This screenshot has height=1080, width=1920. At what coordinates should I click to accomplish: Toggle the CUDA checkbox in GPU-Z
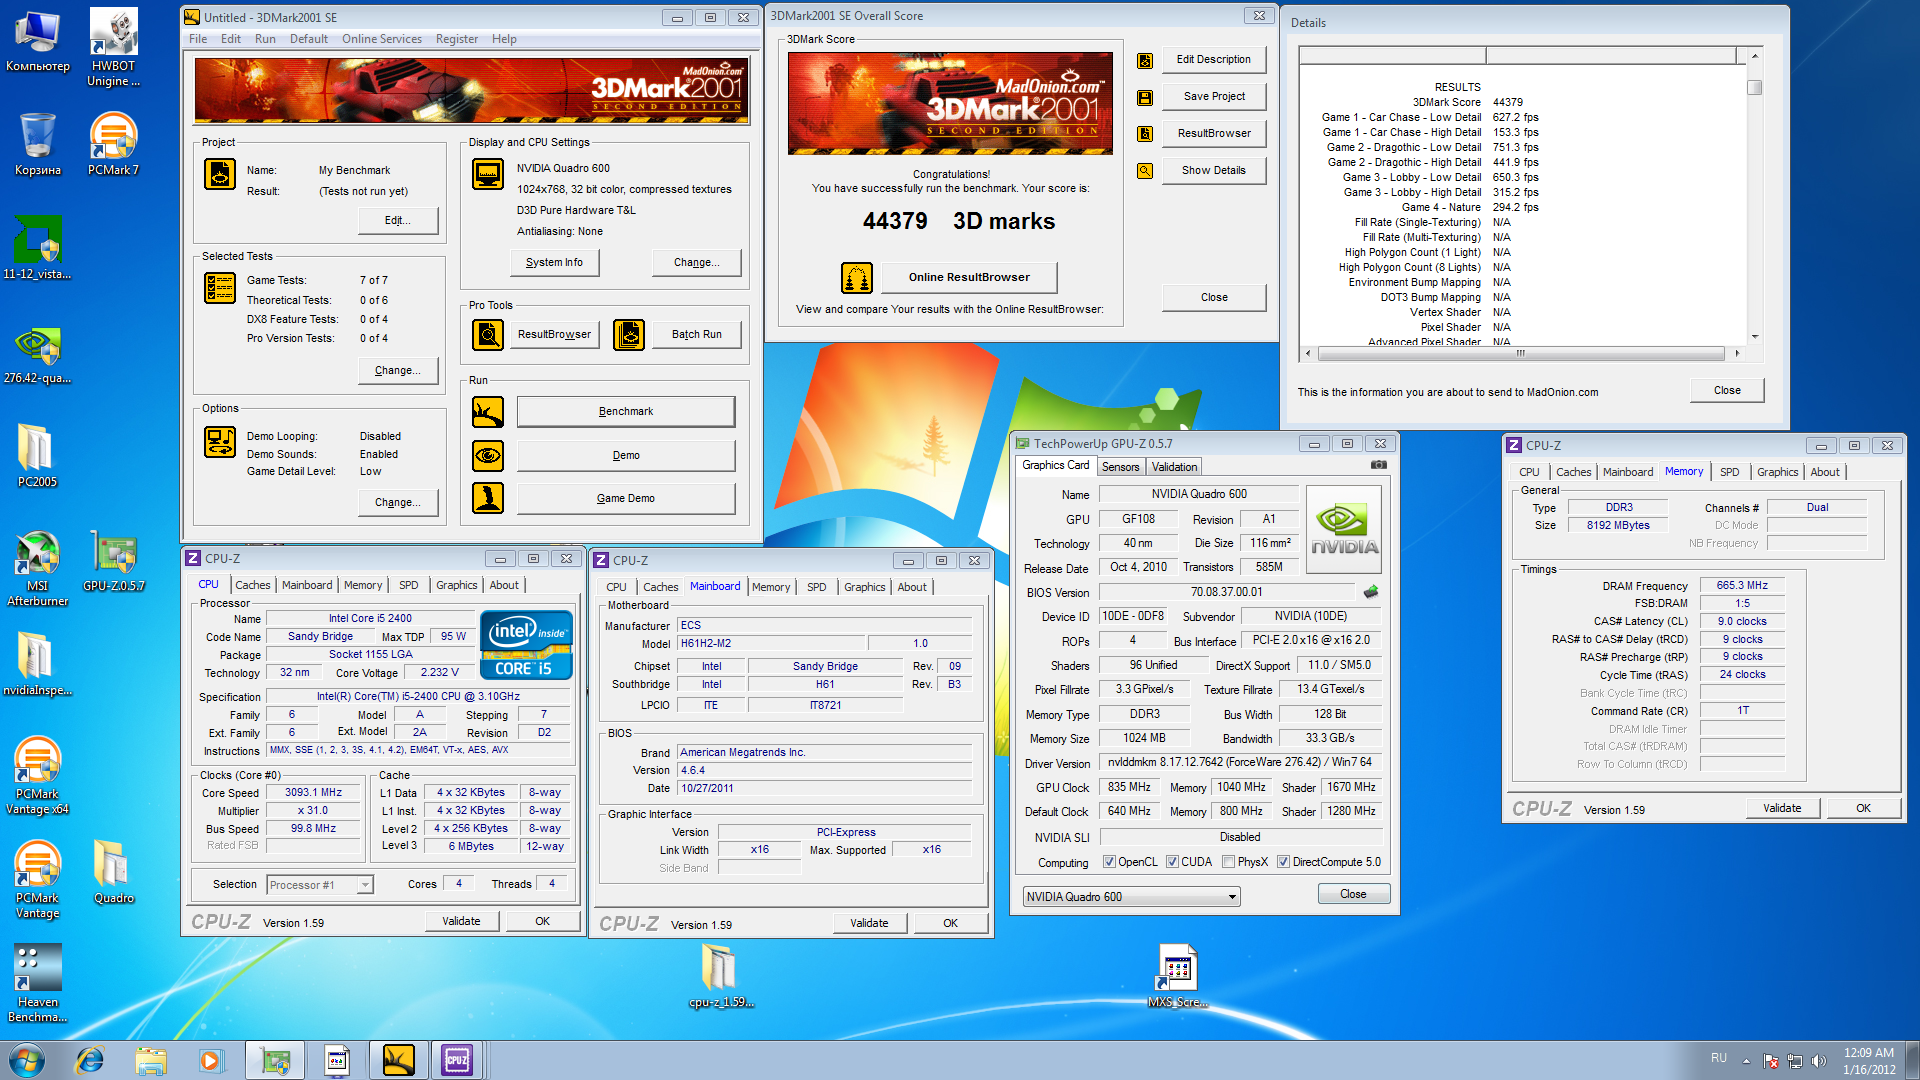[x=1172, y=862]
